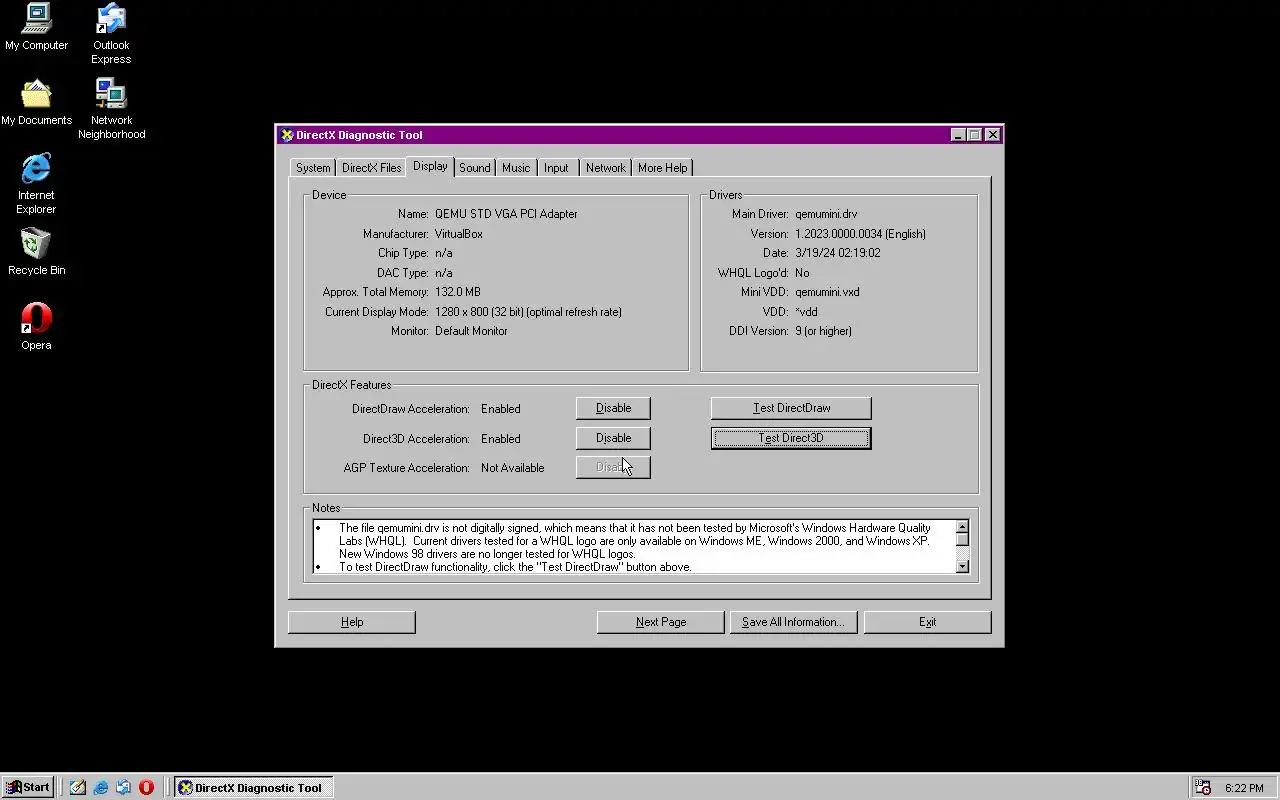Click the '9 (or higher)' DDI version

[823, 331]
